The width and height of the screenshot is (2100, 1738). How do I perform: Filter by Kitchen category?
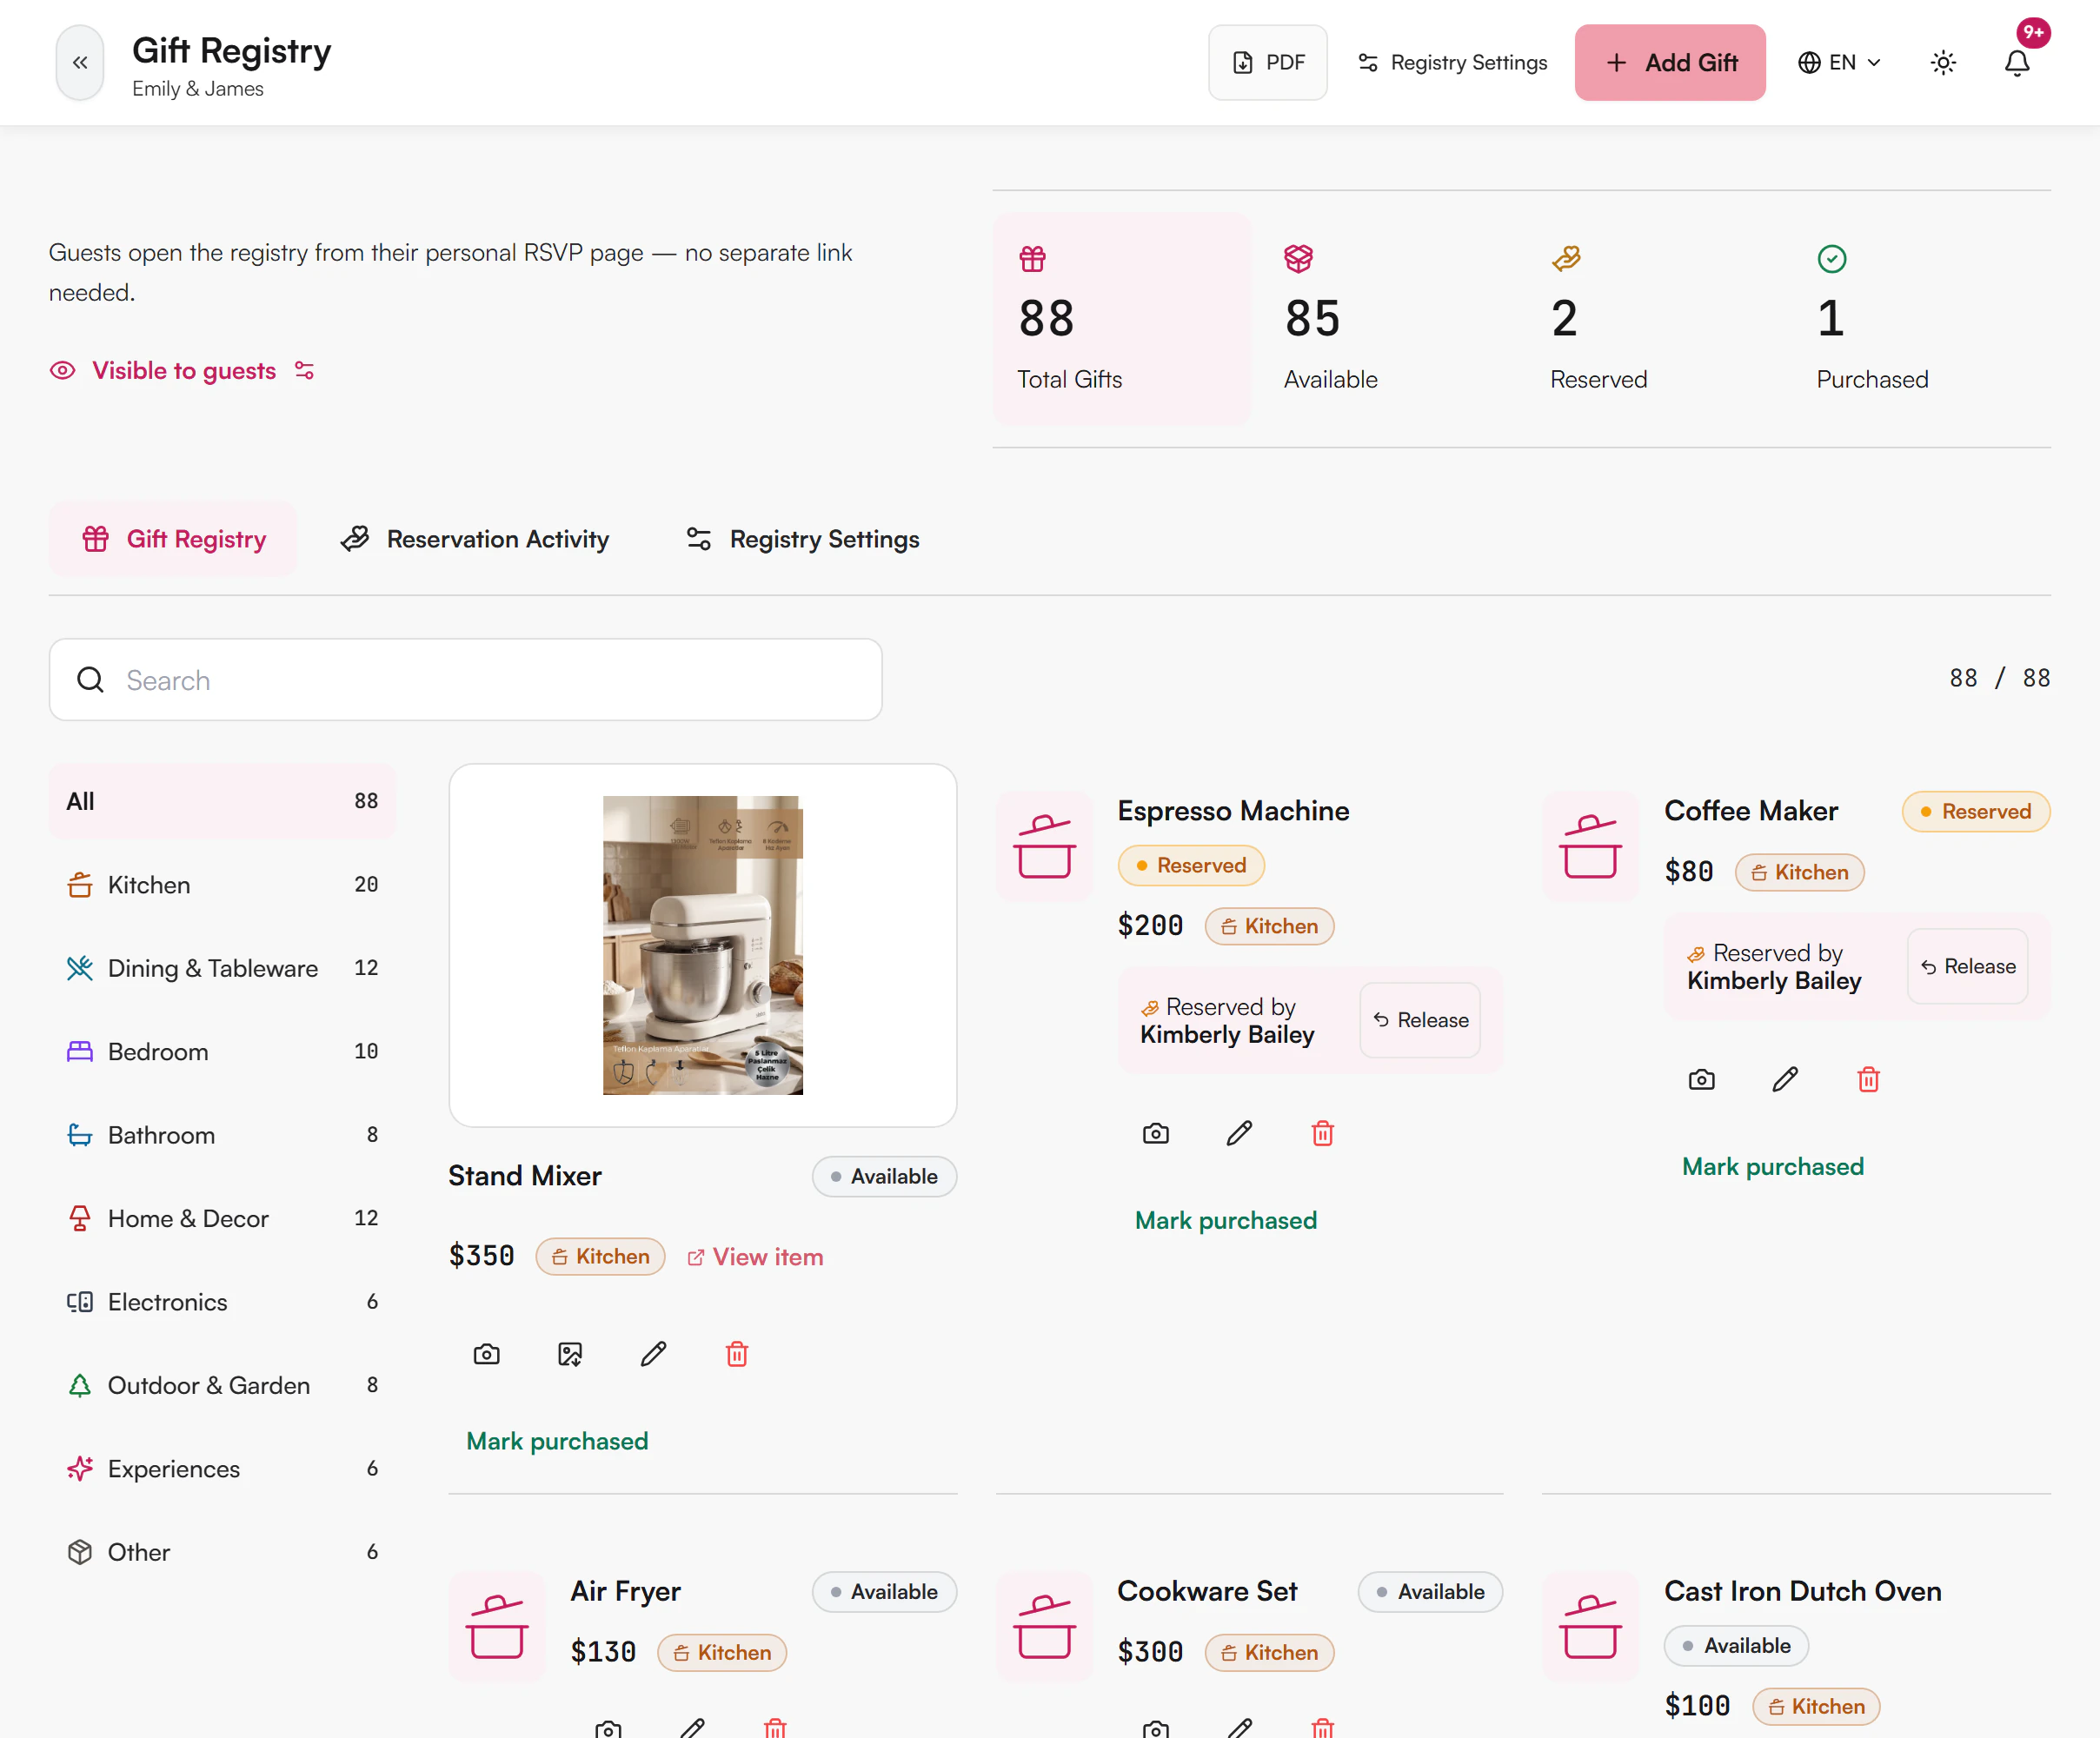pos(222,885)
